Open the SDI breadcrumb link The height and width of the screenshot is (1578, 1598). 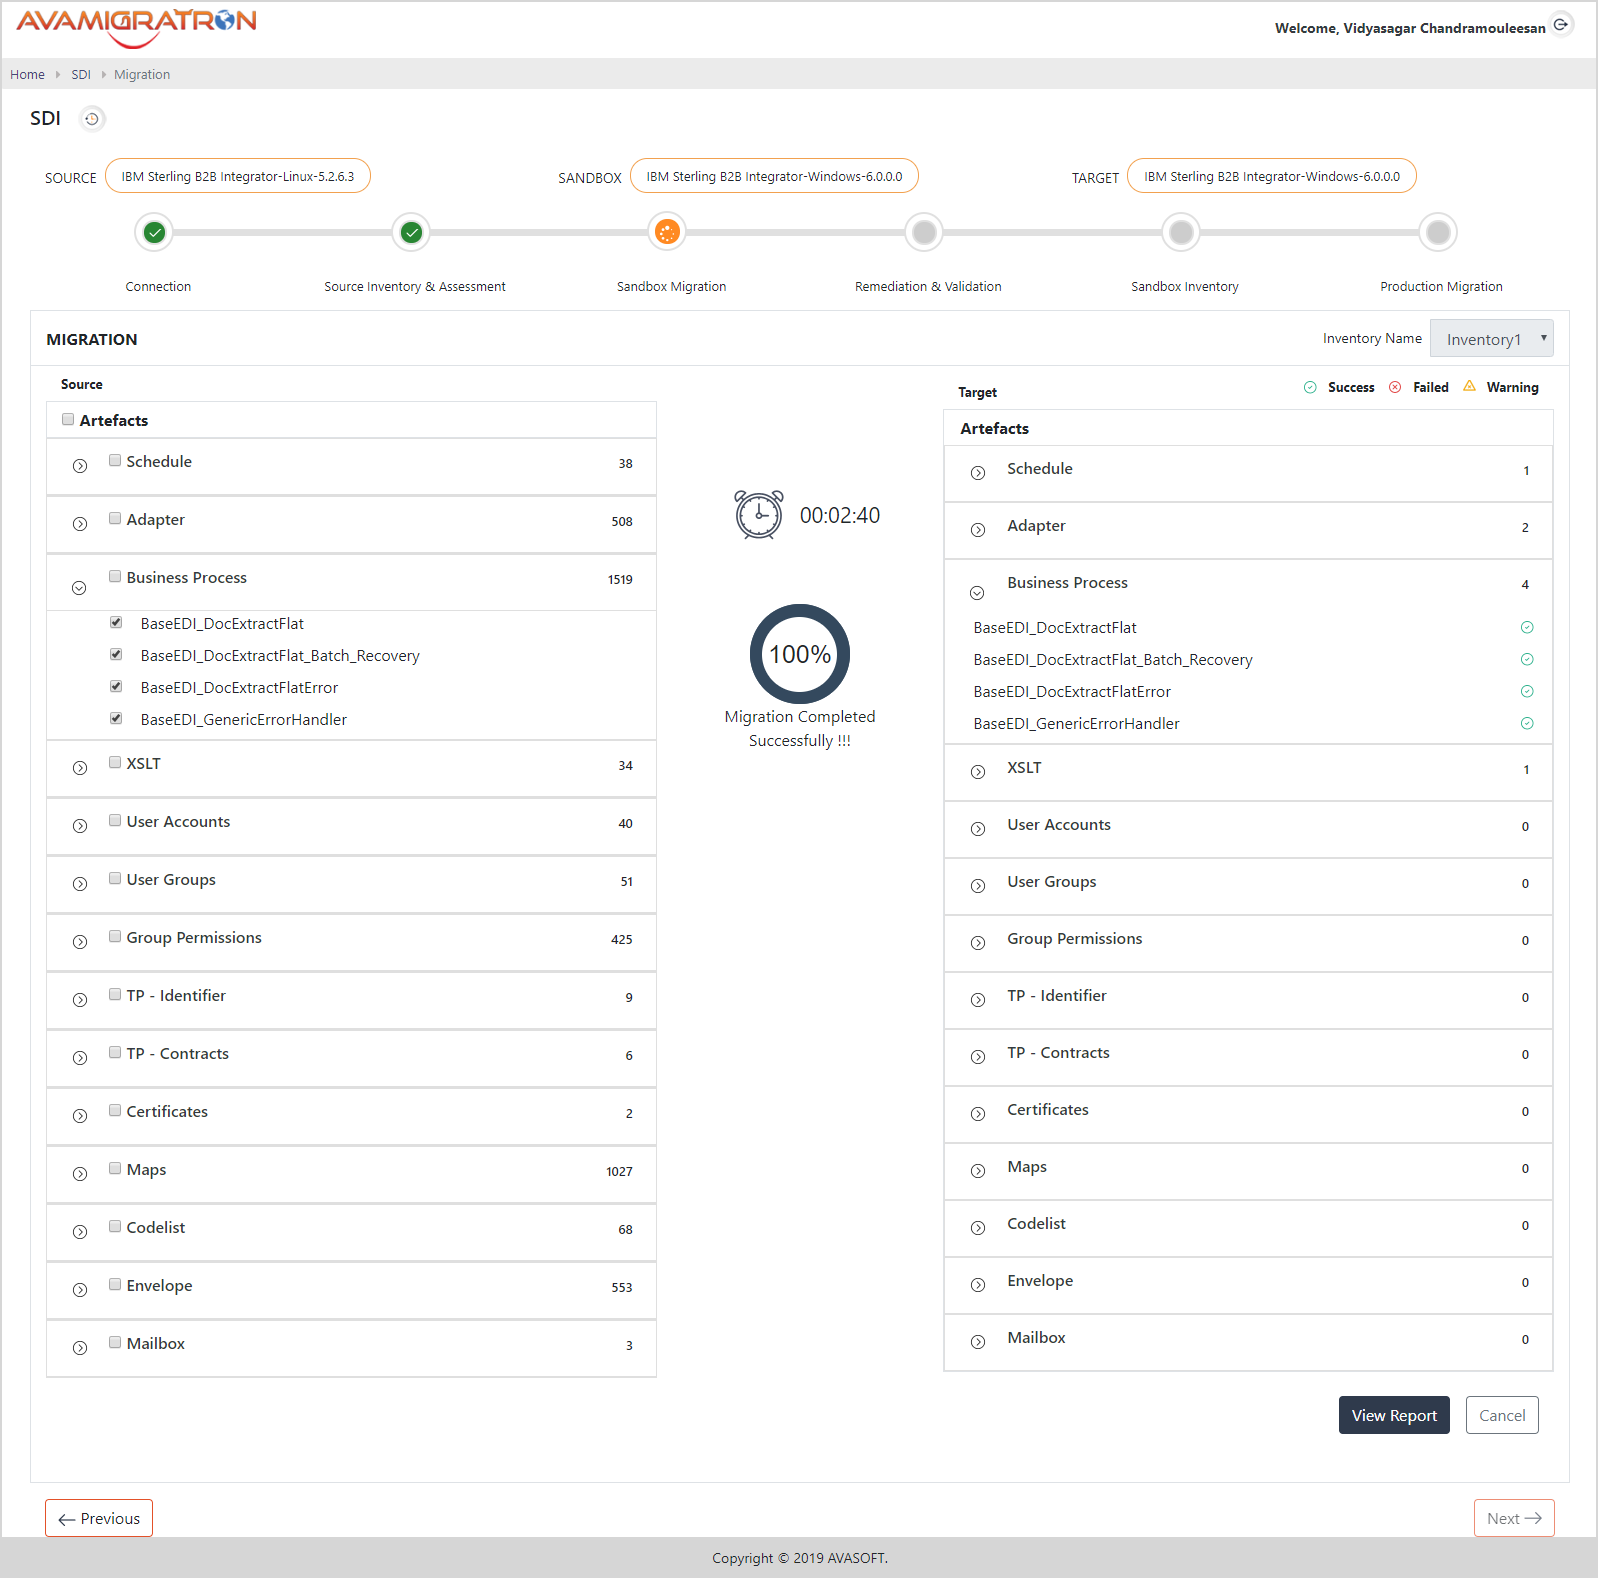pyautogui.click(x=81, y=75)
